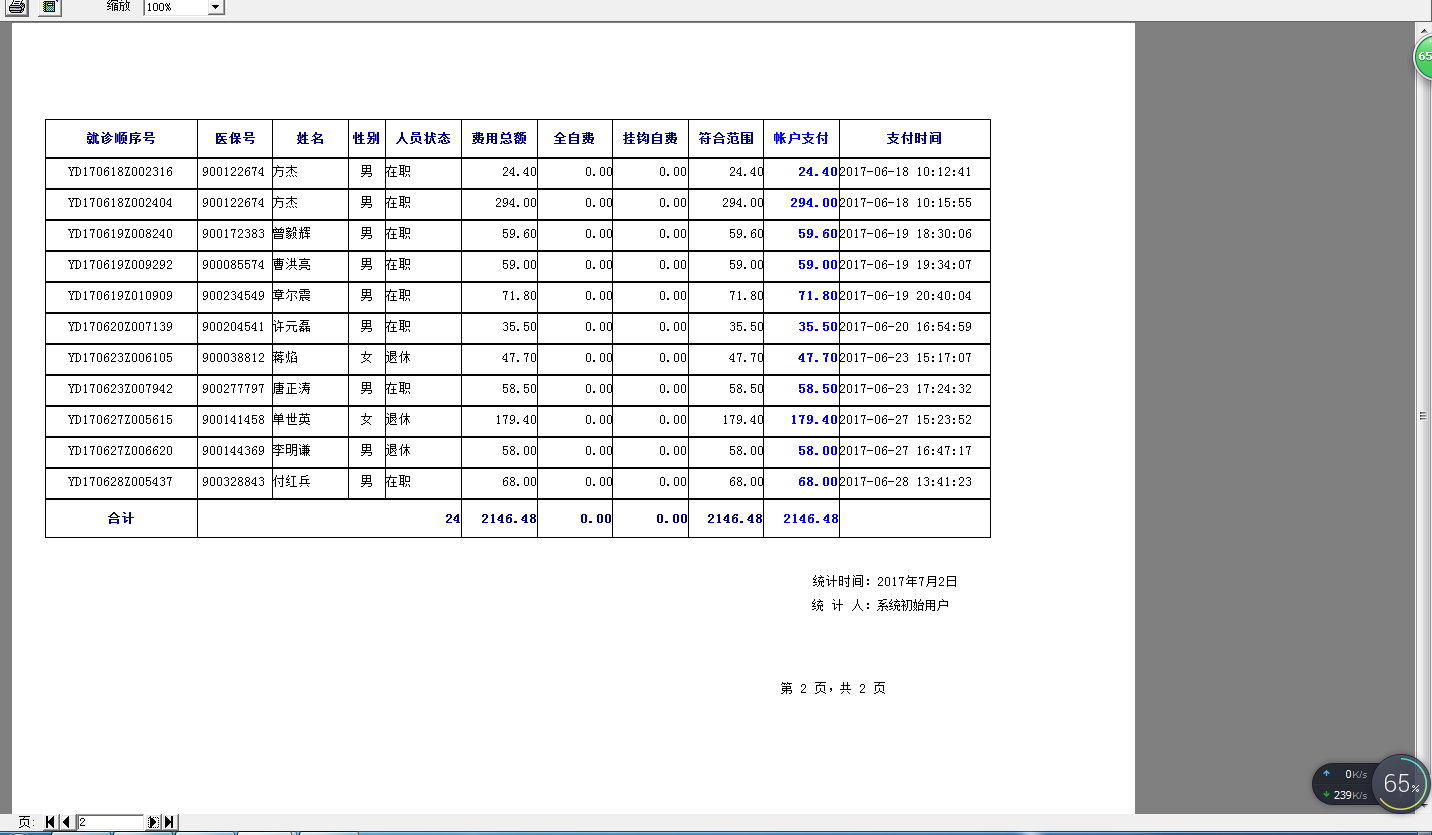Click the name 单世英
1432x835 pixels.
(291, 420)
